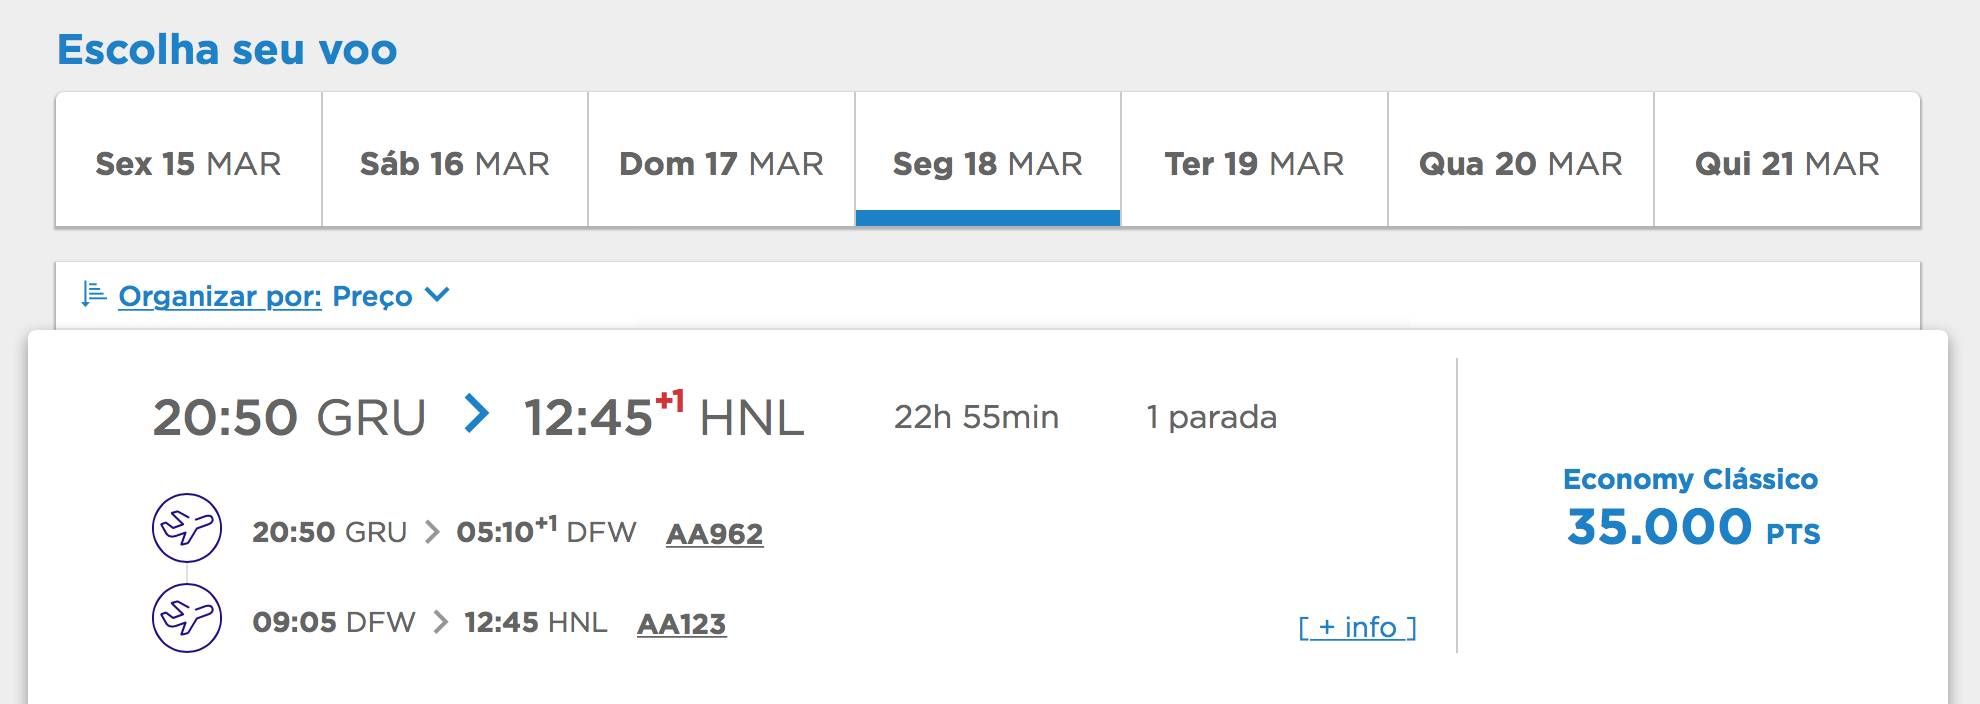Select the Economy Clássico 35.000 PTS fare
The width and height of the screenshot is (1980, 704).
[x=1692, y=507]
